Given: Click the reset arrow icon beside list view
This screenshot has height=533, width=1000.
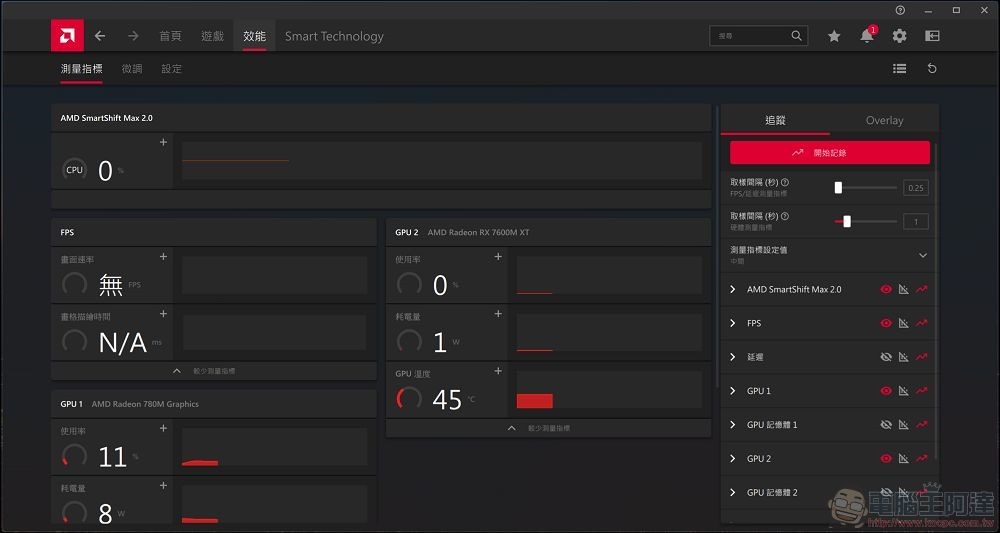Looking at the screenshot, I should (932, 68).
